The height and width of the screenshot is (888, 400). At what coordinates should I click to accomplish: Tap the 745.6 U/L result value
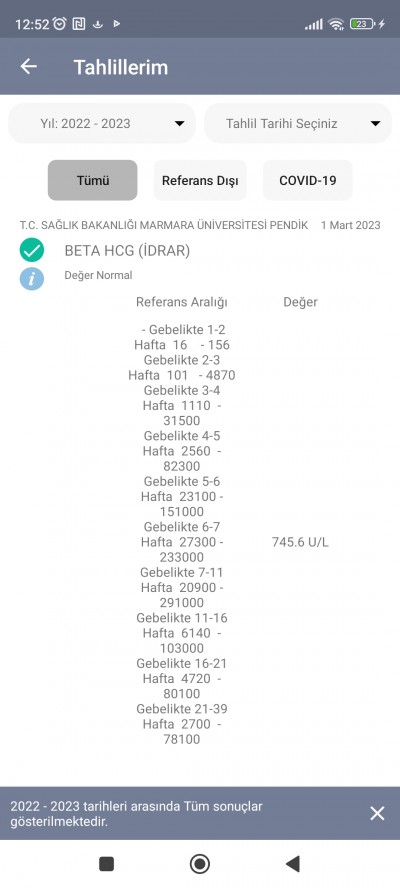point(300,543)
